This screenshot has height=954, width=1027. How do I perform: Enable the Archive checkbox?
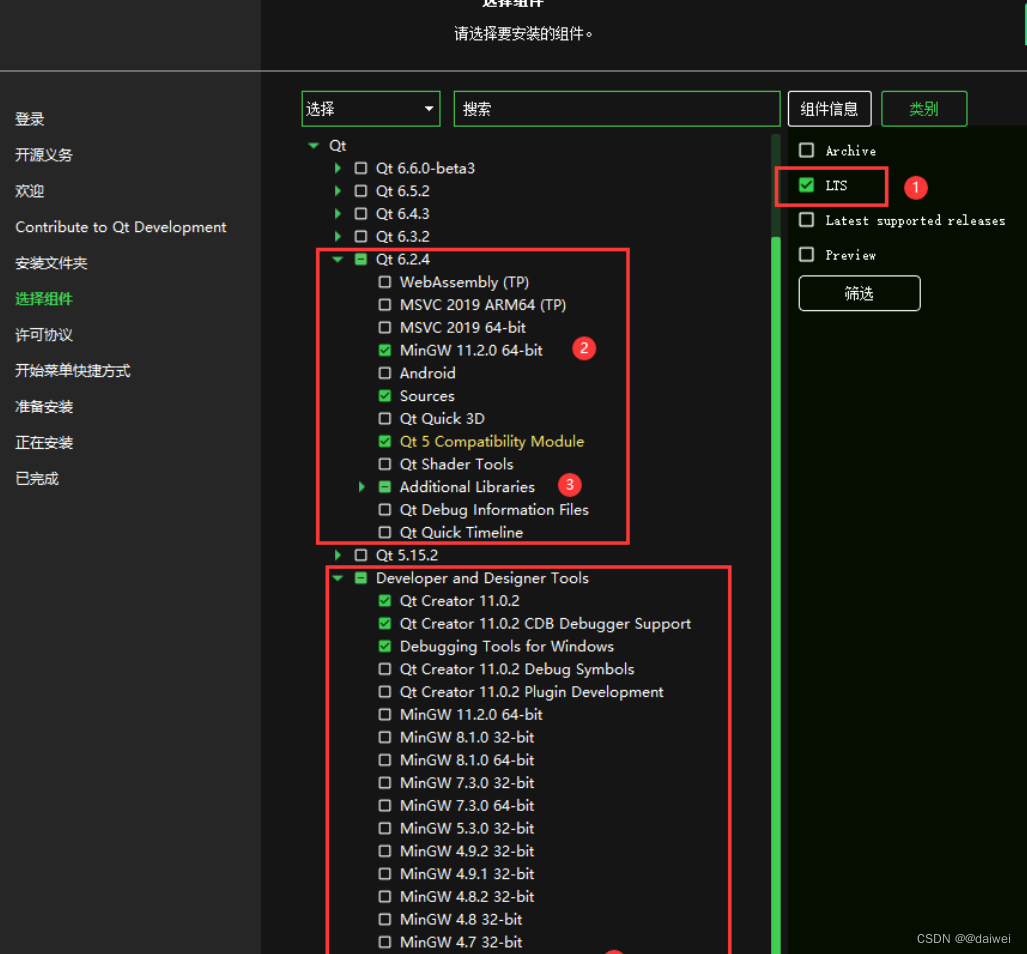coord(806,151)
